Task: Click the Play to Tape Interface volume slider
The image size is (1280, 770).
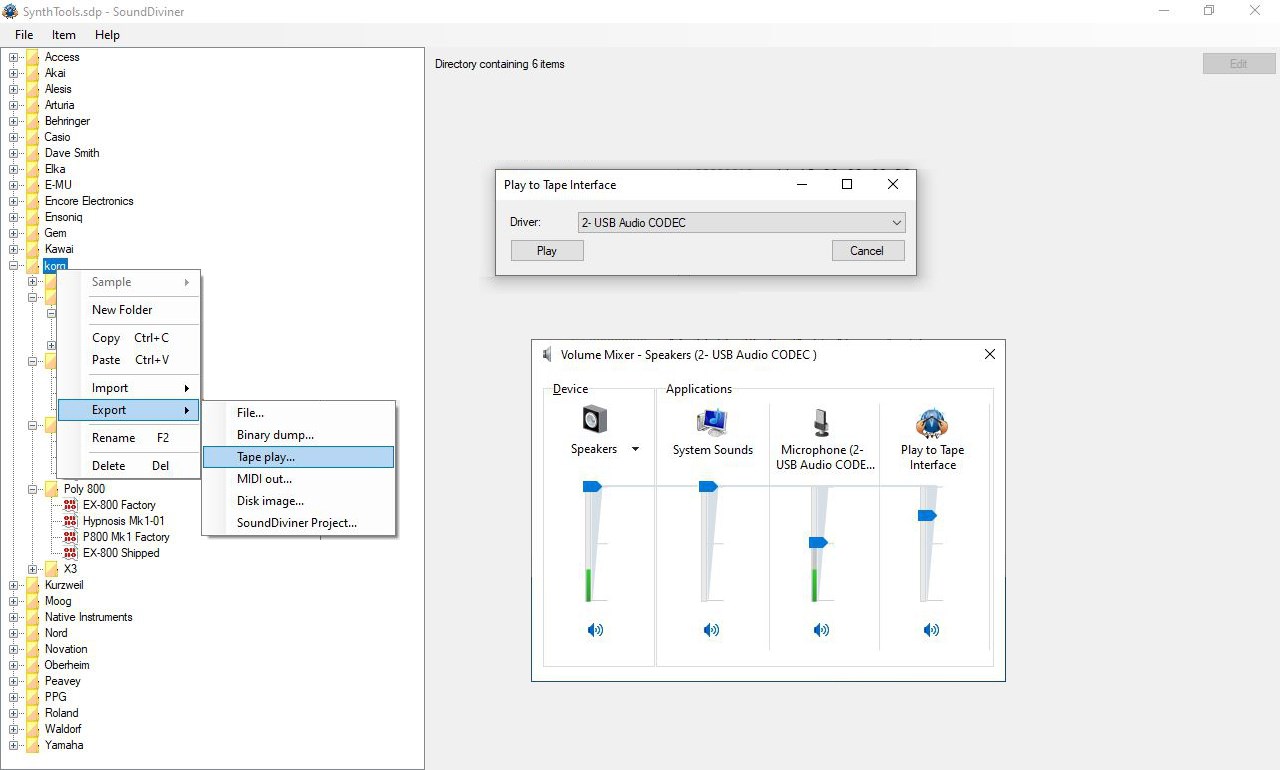Action: coord(927,515)
